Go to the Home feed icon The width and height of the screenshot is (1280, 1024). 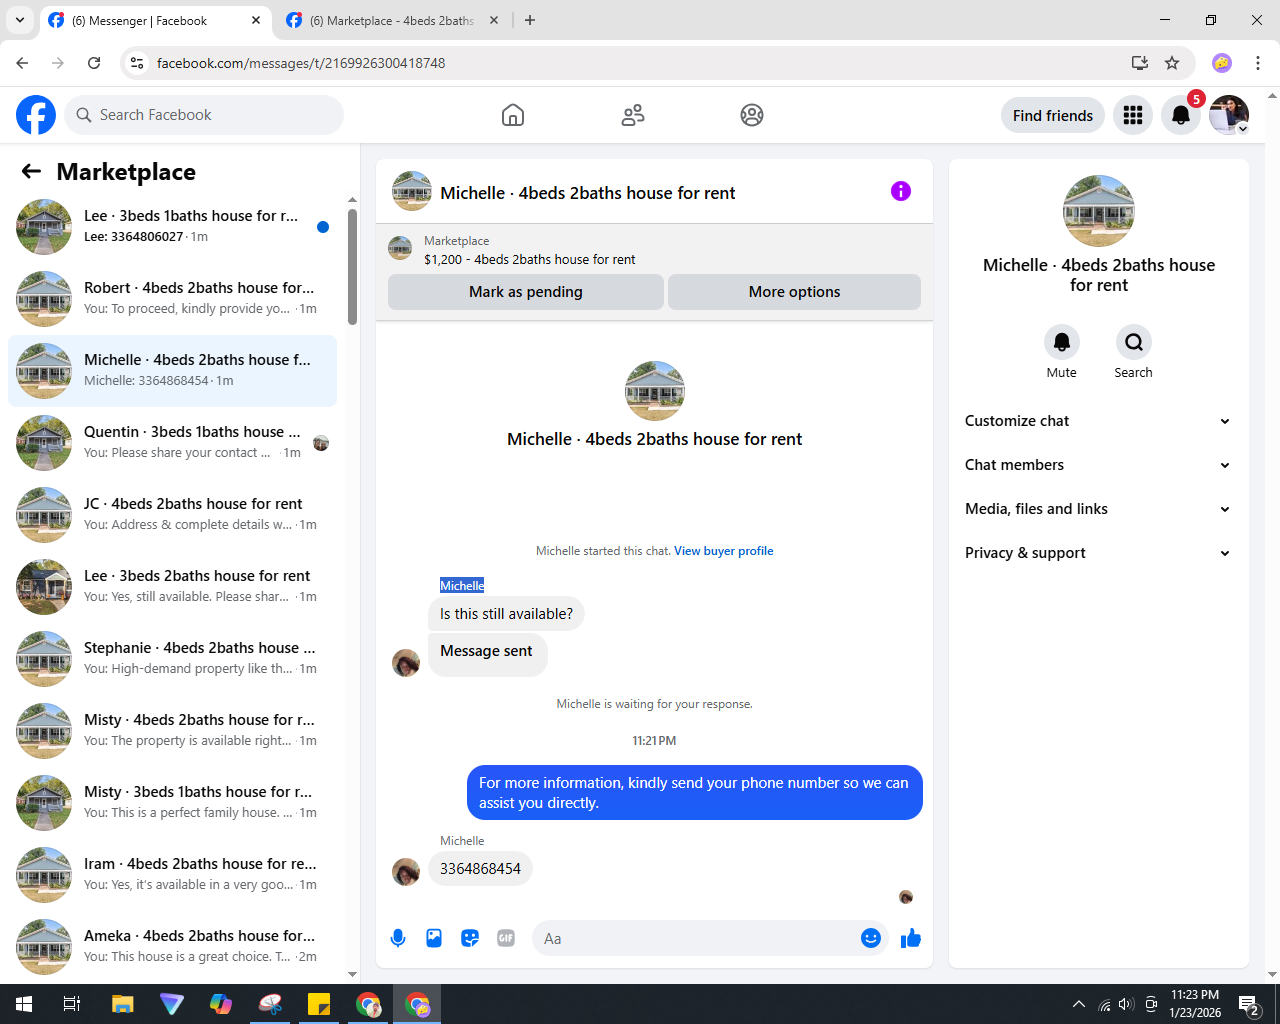(x=513, y=115)
